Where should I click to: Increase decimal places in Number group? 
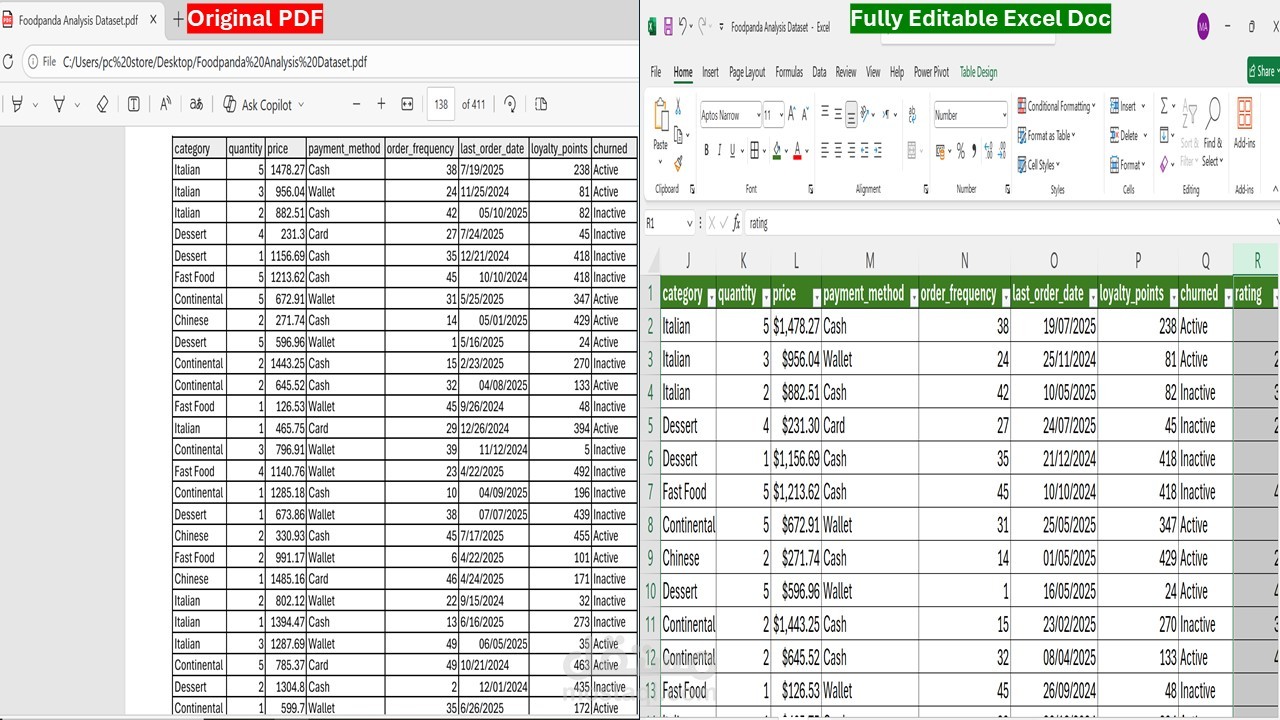click(989, 151)
